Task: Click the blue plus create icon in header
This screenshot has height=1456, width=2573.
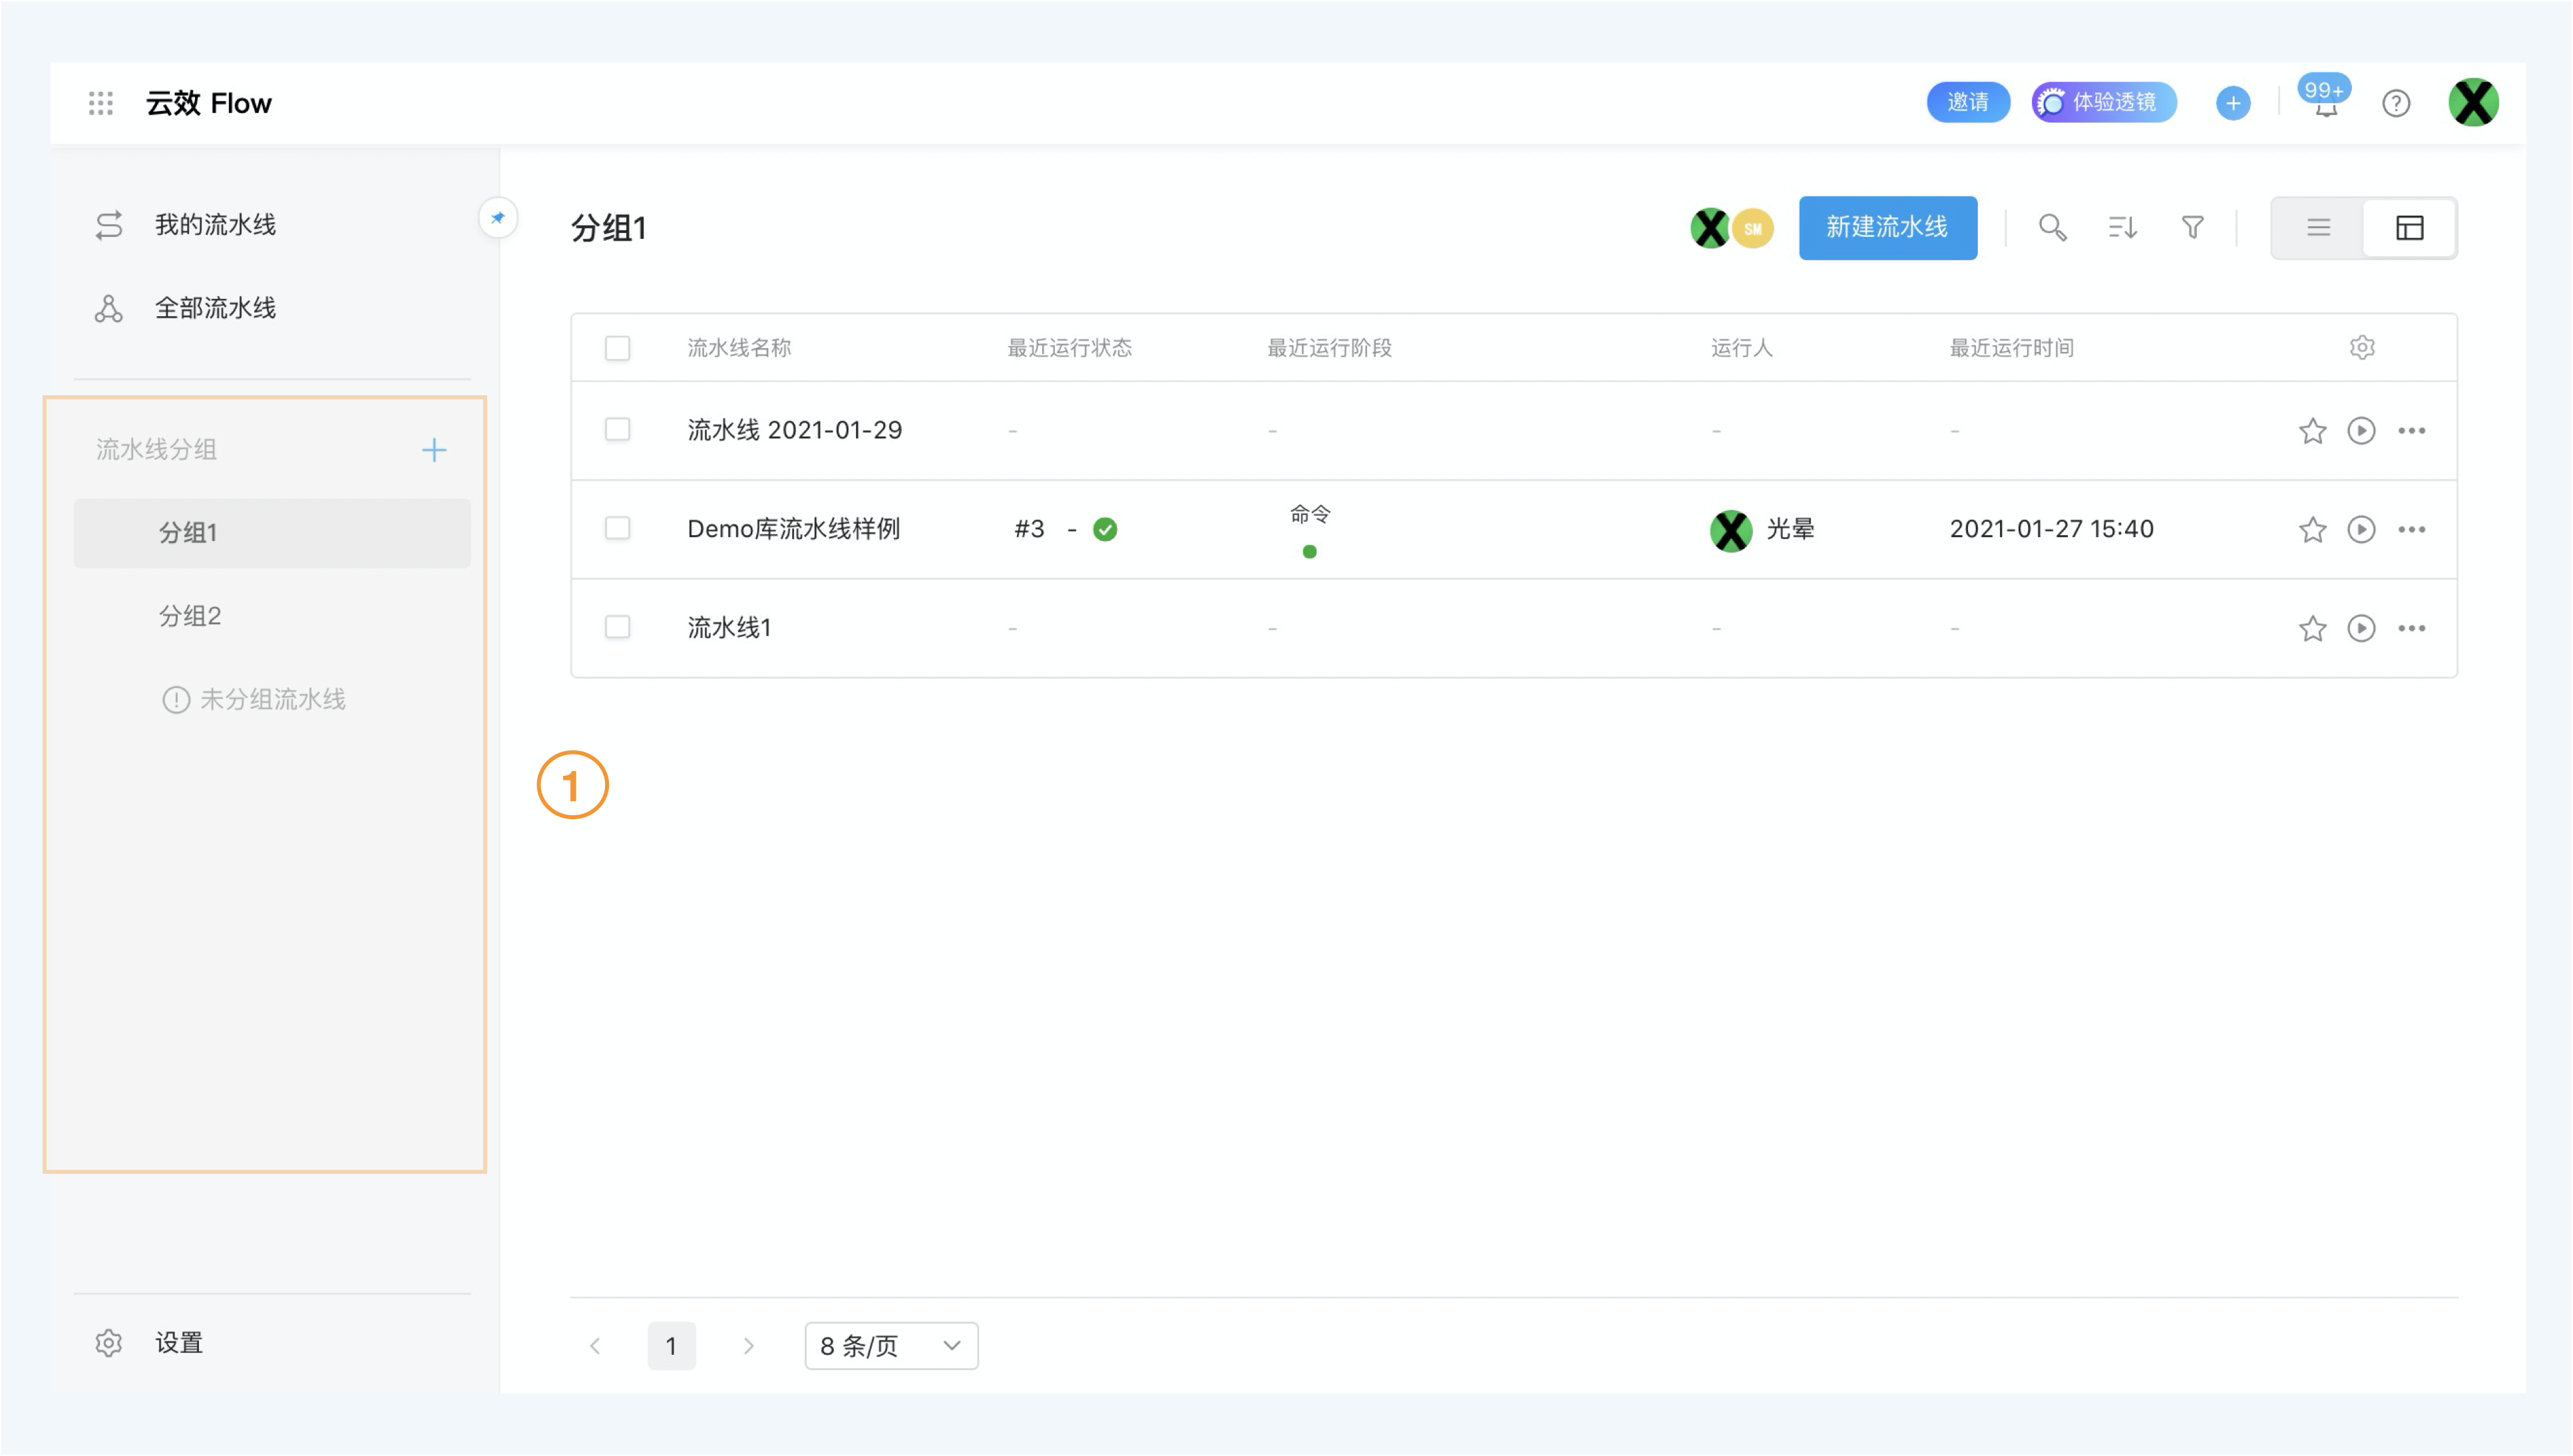Action: (2232, 103)
